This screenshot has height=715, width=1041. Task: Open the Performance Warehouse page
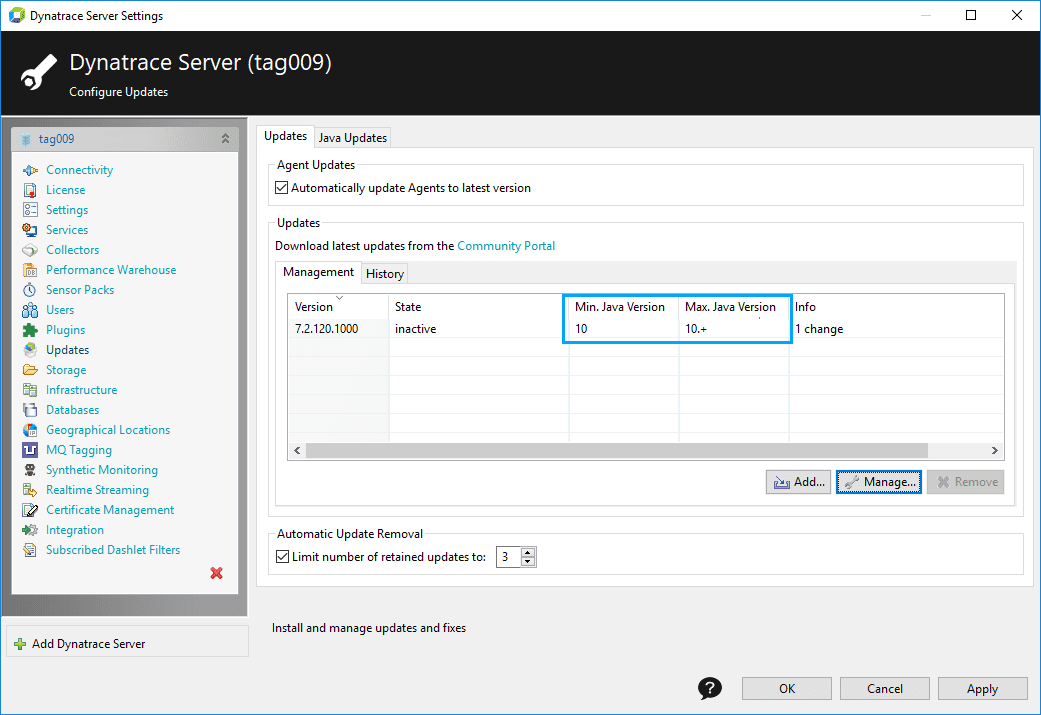click(111, 270)
